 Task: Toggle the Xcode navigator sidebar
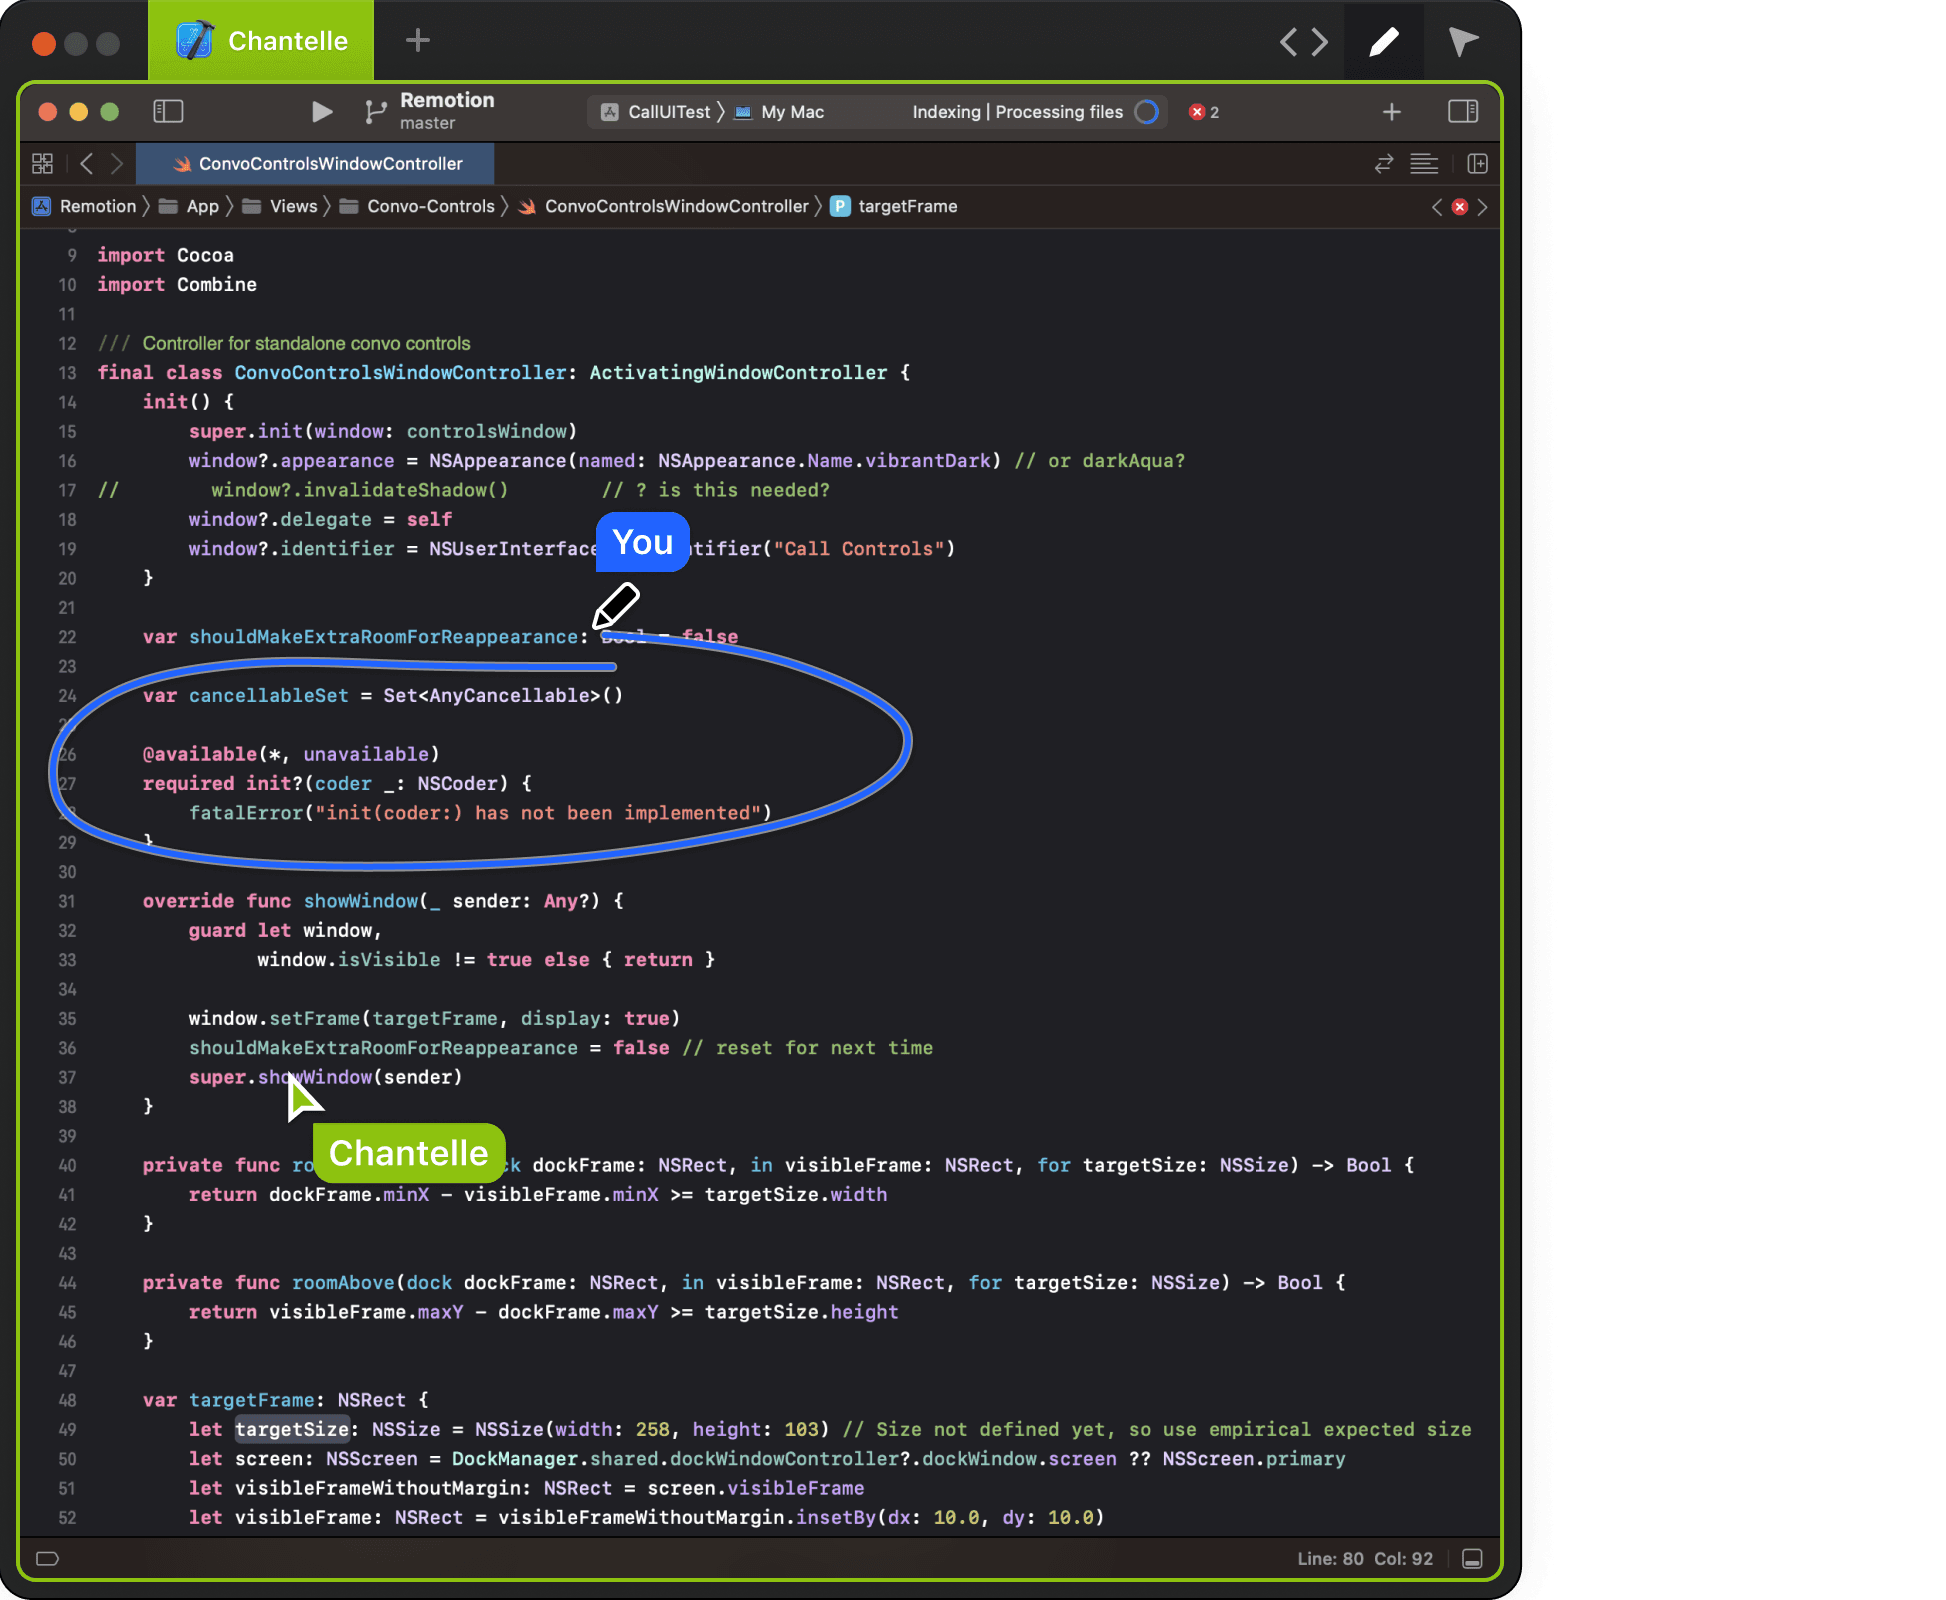168,112
